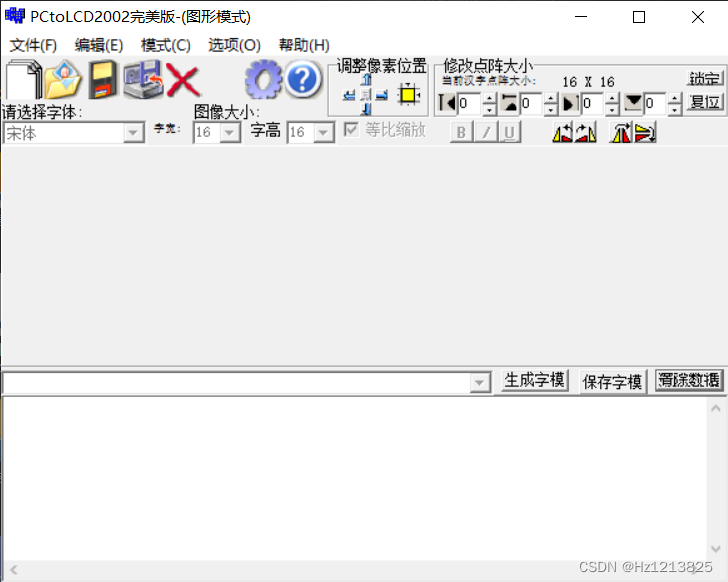
Task: Click the New blank image icon
Action: coord(23,79)
